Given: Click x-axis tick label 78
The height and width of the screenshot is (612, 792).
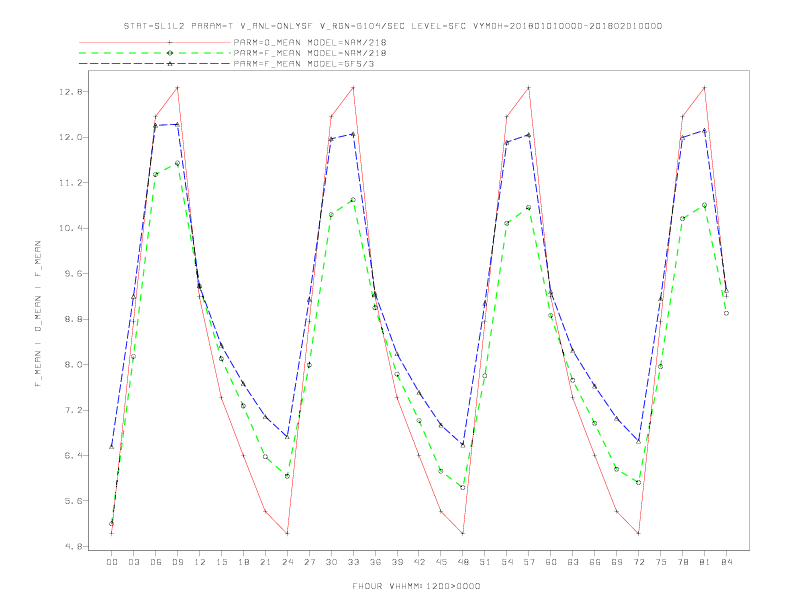Looking at the screenshot, I should point(683,562).
